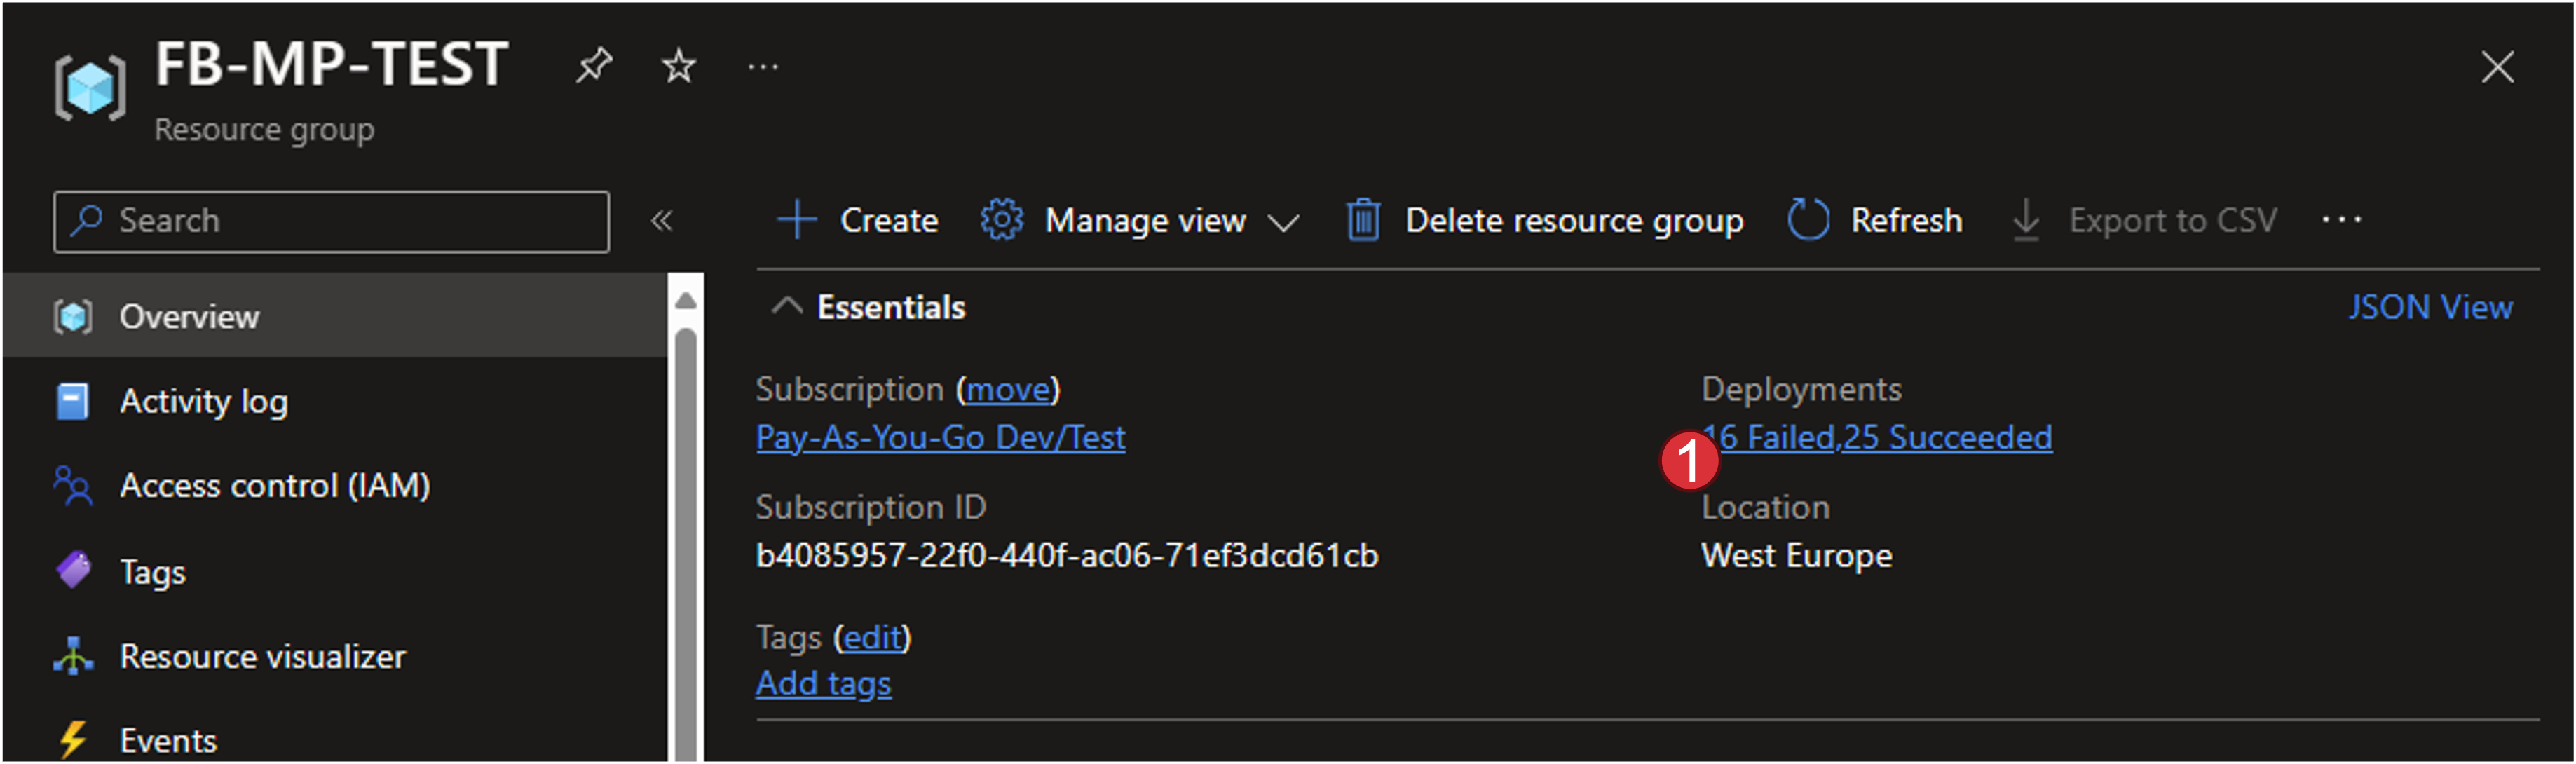
Task: Click the sidebar scrollbar up arrow
Action: [685, 300]
